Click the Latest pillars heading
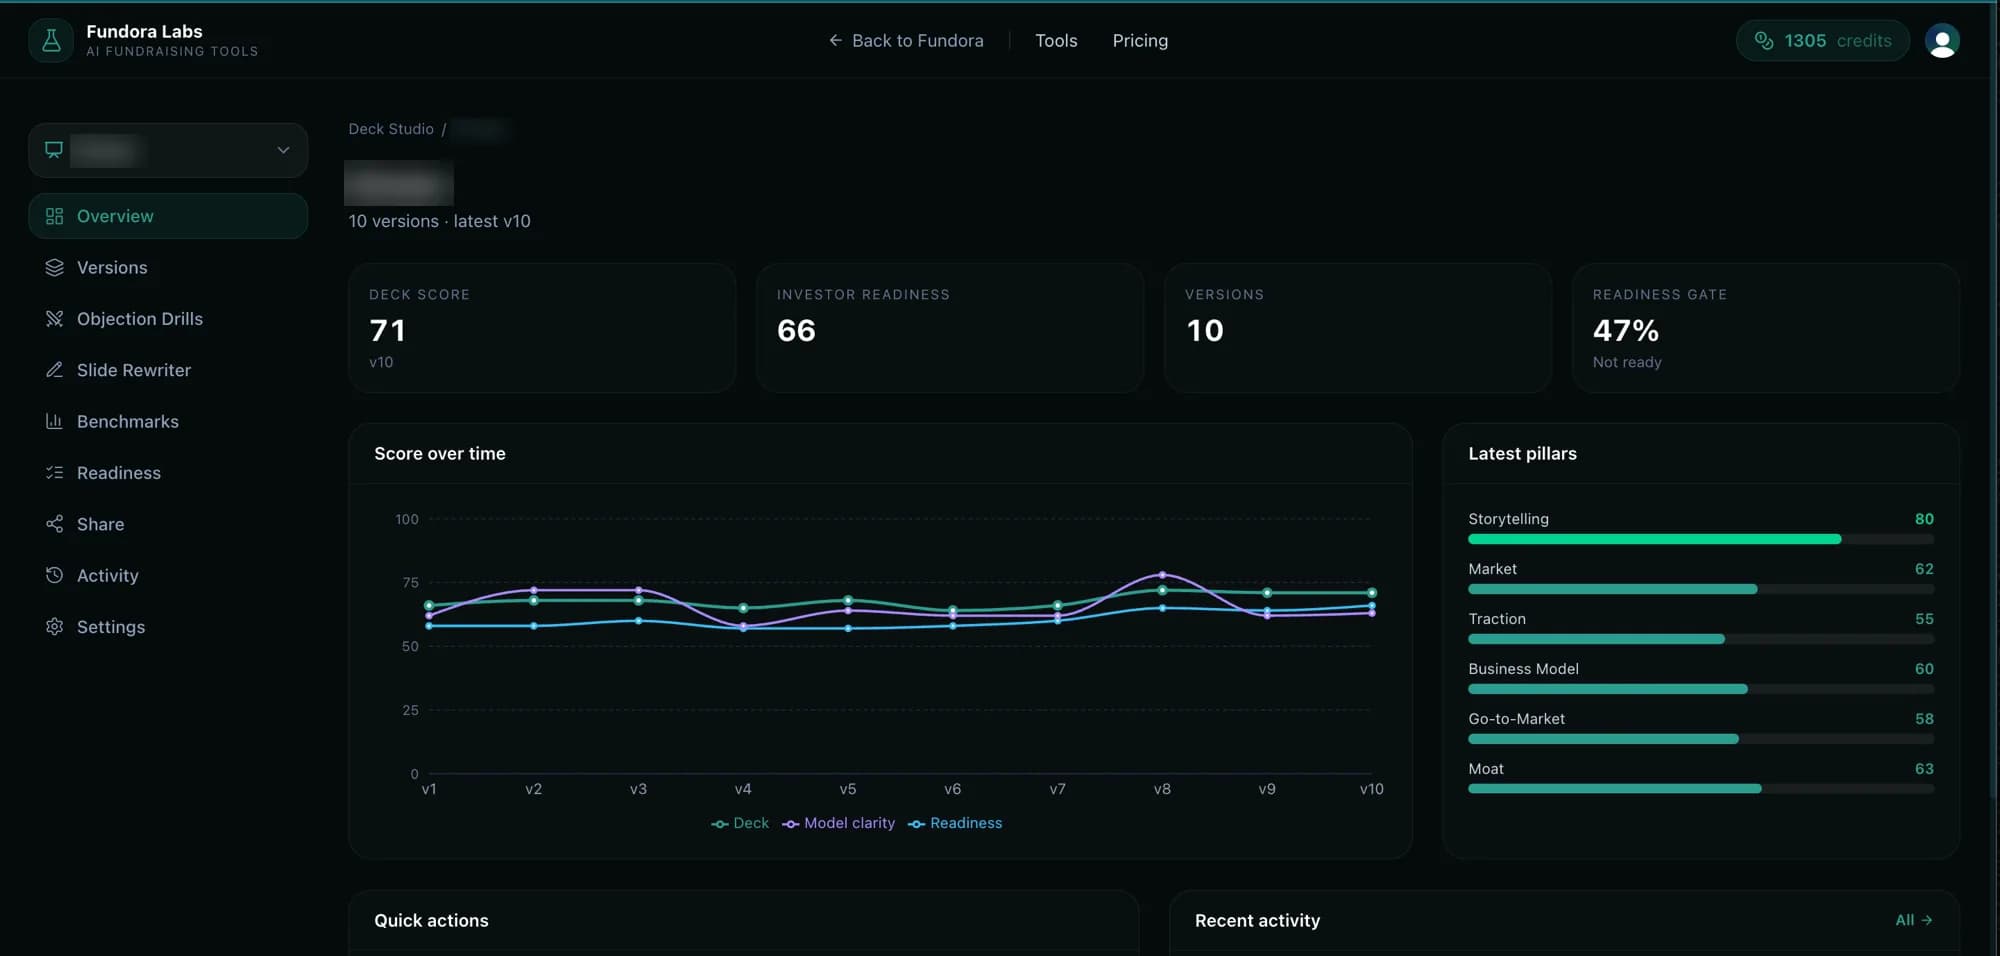The width and height of the screenshot is (2000, 956). [1522, 454]
